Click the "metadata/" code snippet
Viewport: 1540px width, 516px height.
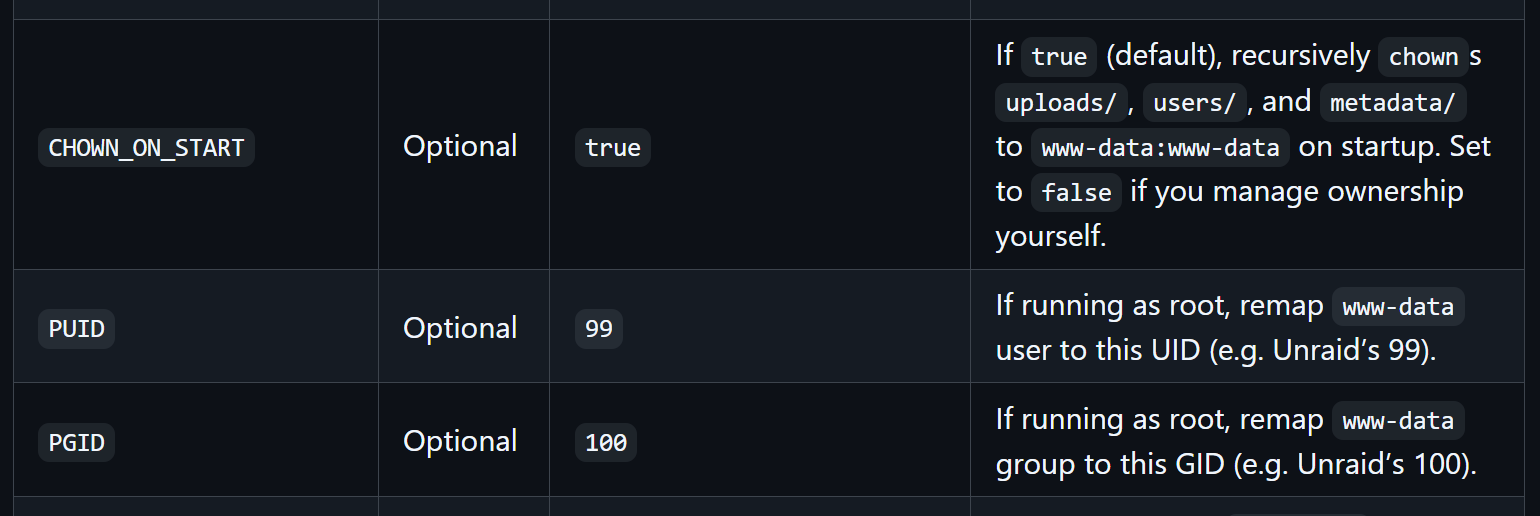point(1393,103)
